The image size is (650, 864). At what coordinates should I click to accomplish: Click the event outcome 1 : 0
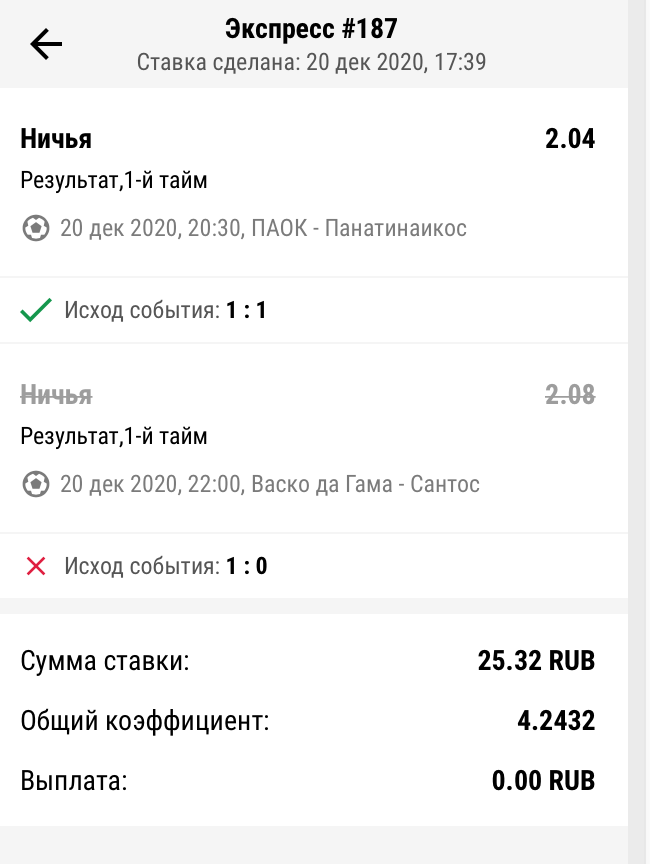tap(246, 567)
